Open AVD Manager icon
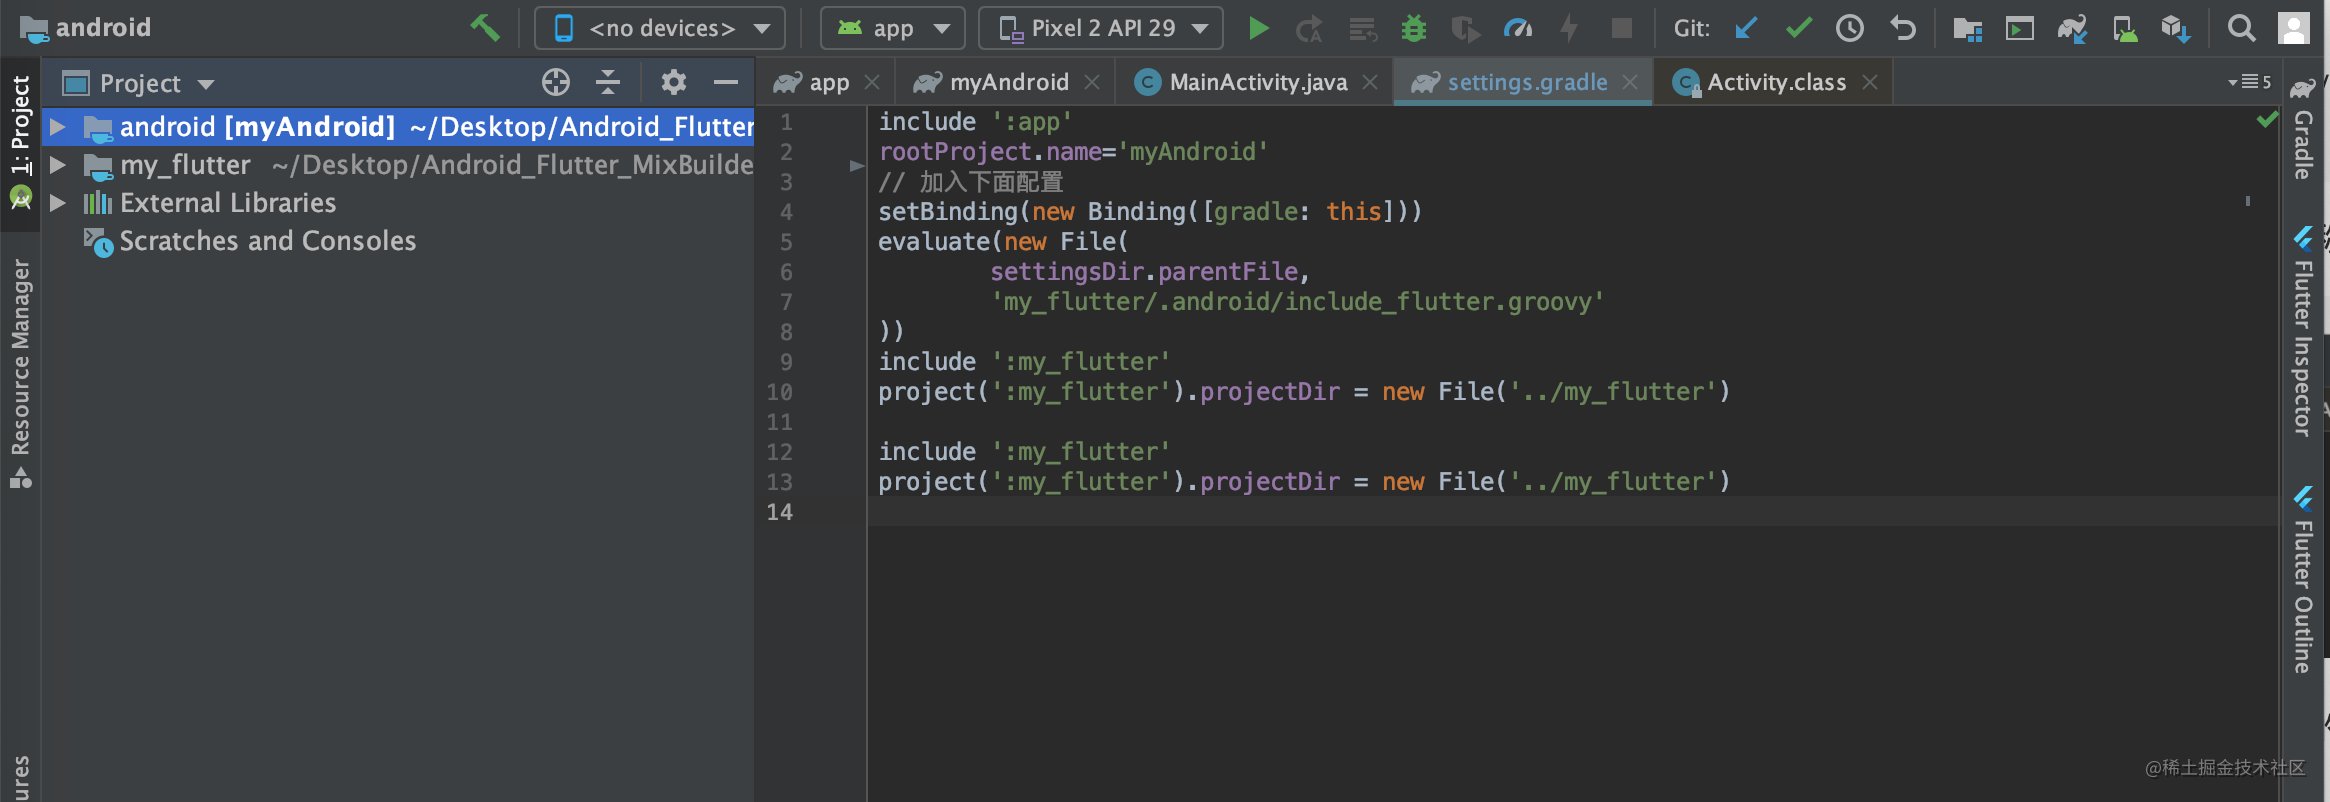 click(2124, 29)
